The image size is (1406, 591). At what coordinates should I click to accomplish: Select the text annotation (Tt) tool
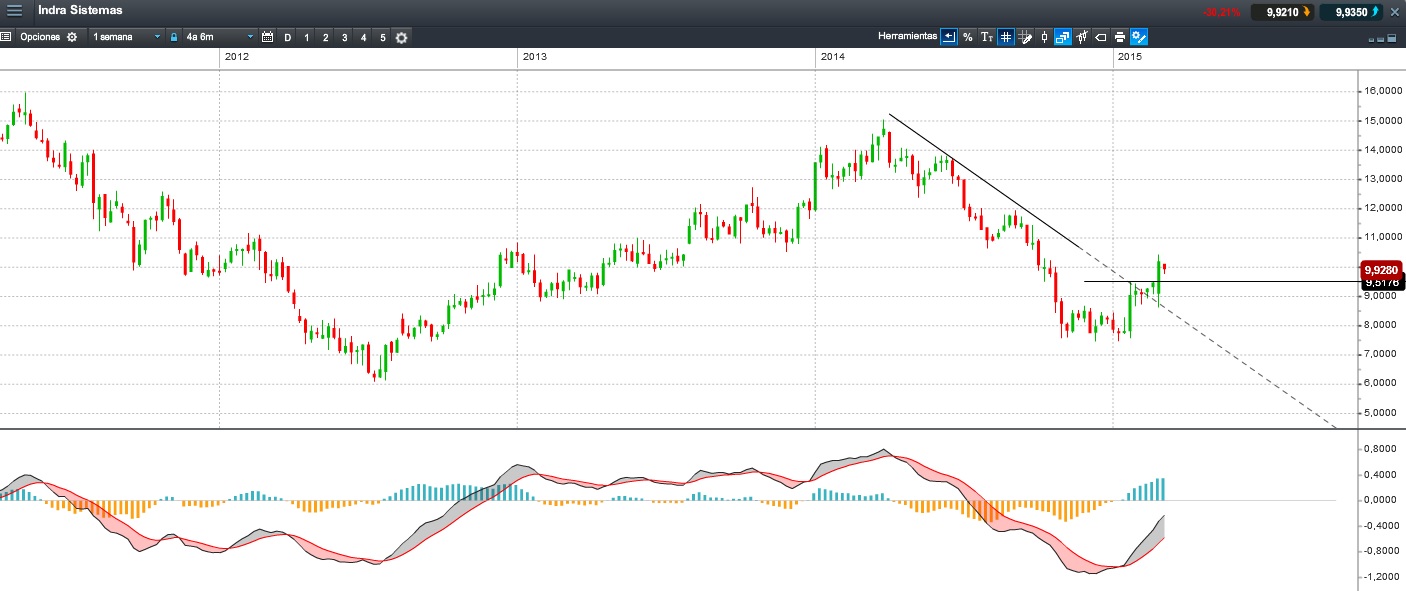[x=986, y=37]
